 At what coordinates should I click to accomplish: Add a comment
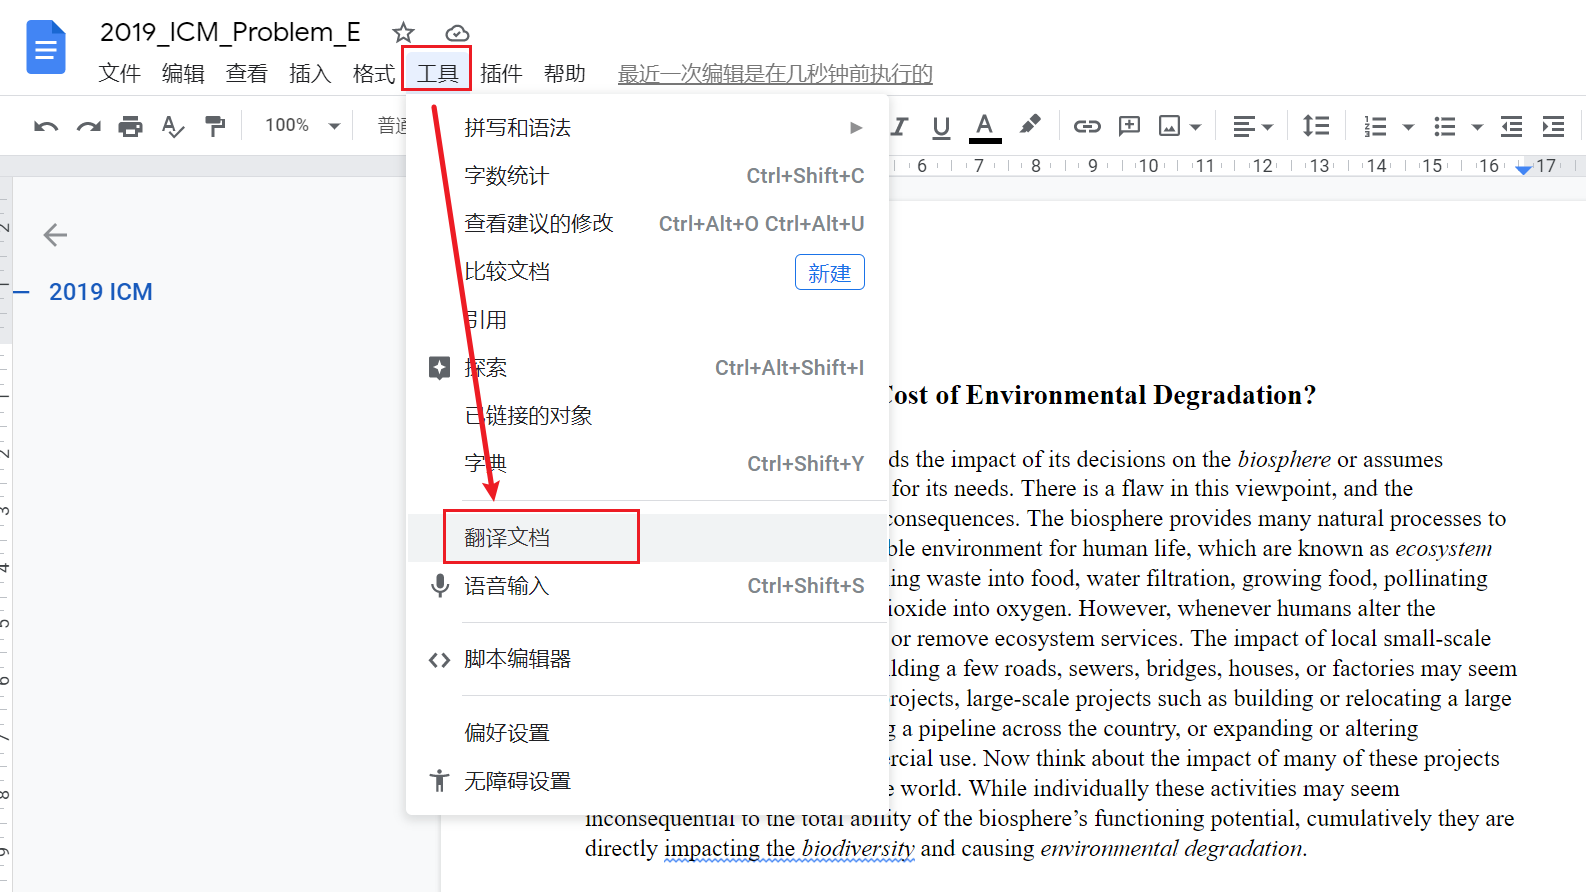pos(1129,126)
